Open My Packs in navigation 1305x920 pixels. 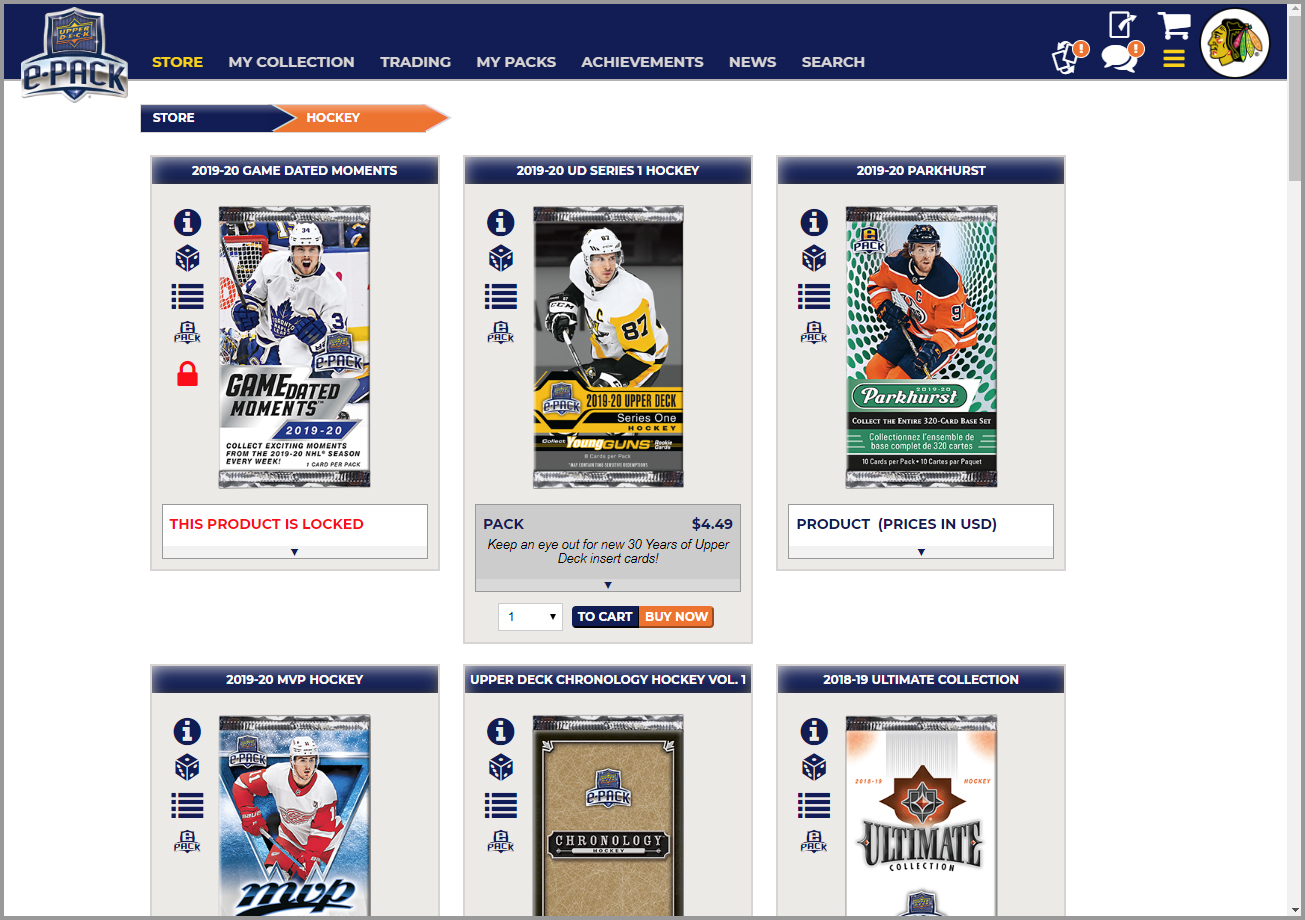click(516, 62)
